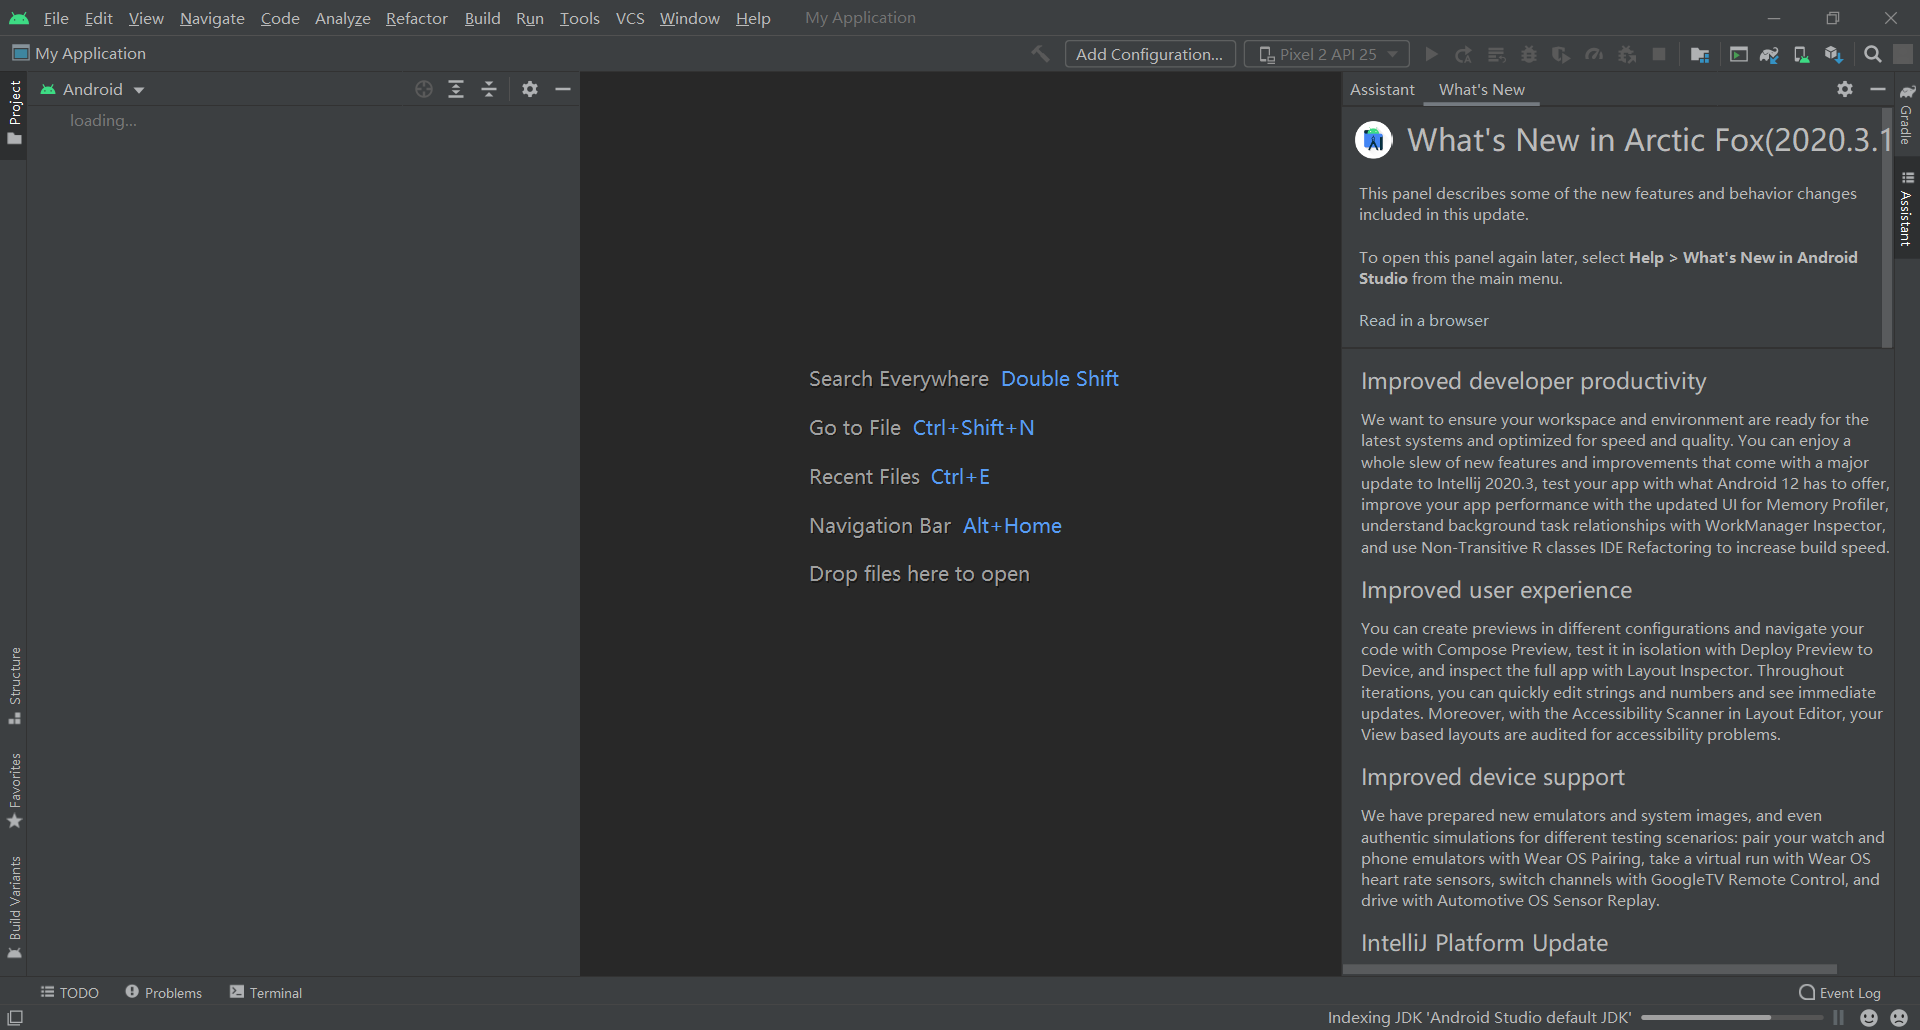
Task: Click Add Configuration button
Action: point(1150,54)
